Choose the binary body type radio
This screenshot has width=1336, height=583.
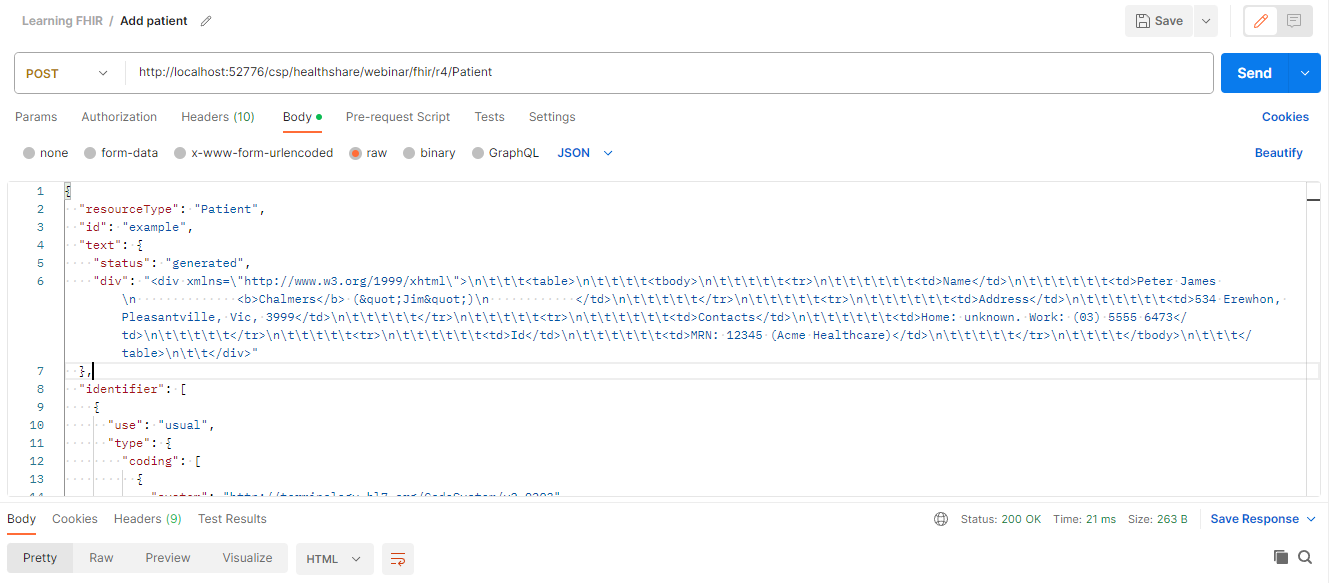coord(410,153)
